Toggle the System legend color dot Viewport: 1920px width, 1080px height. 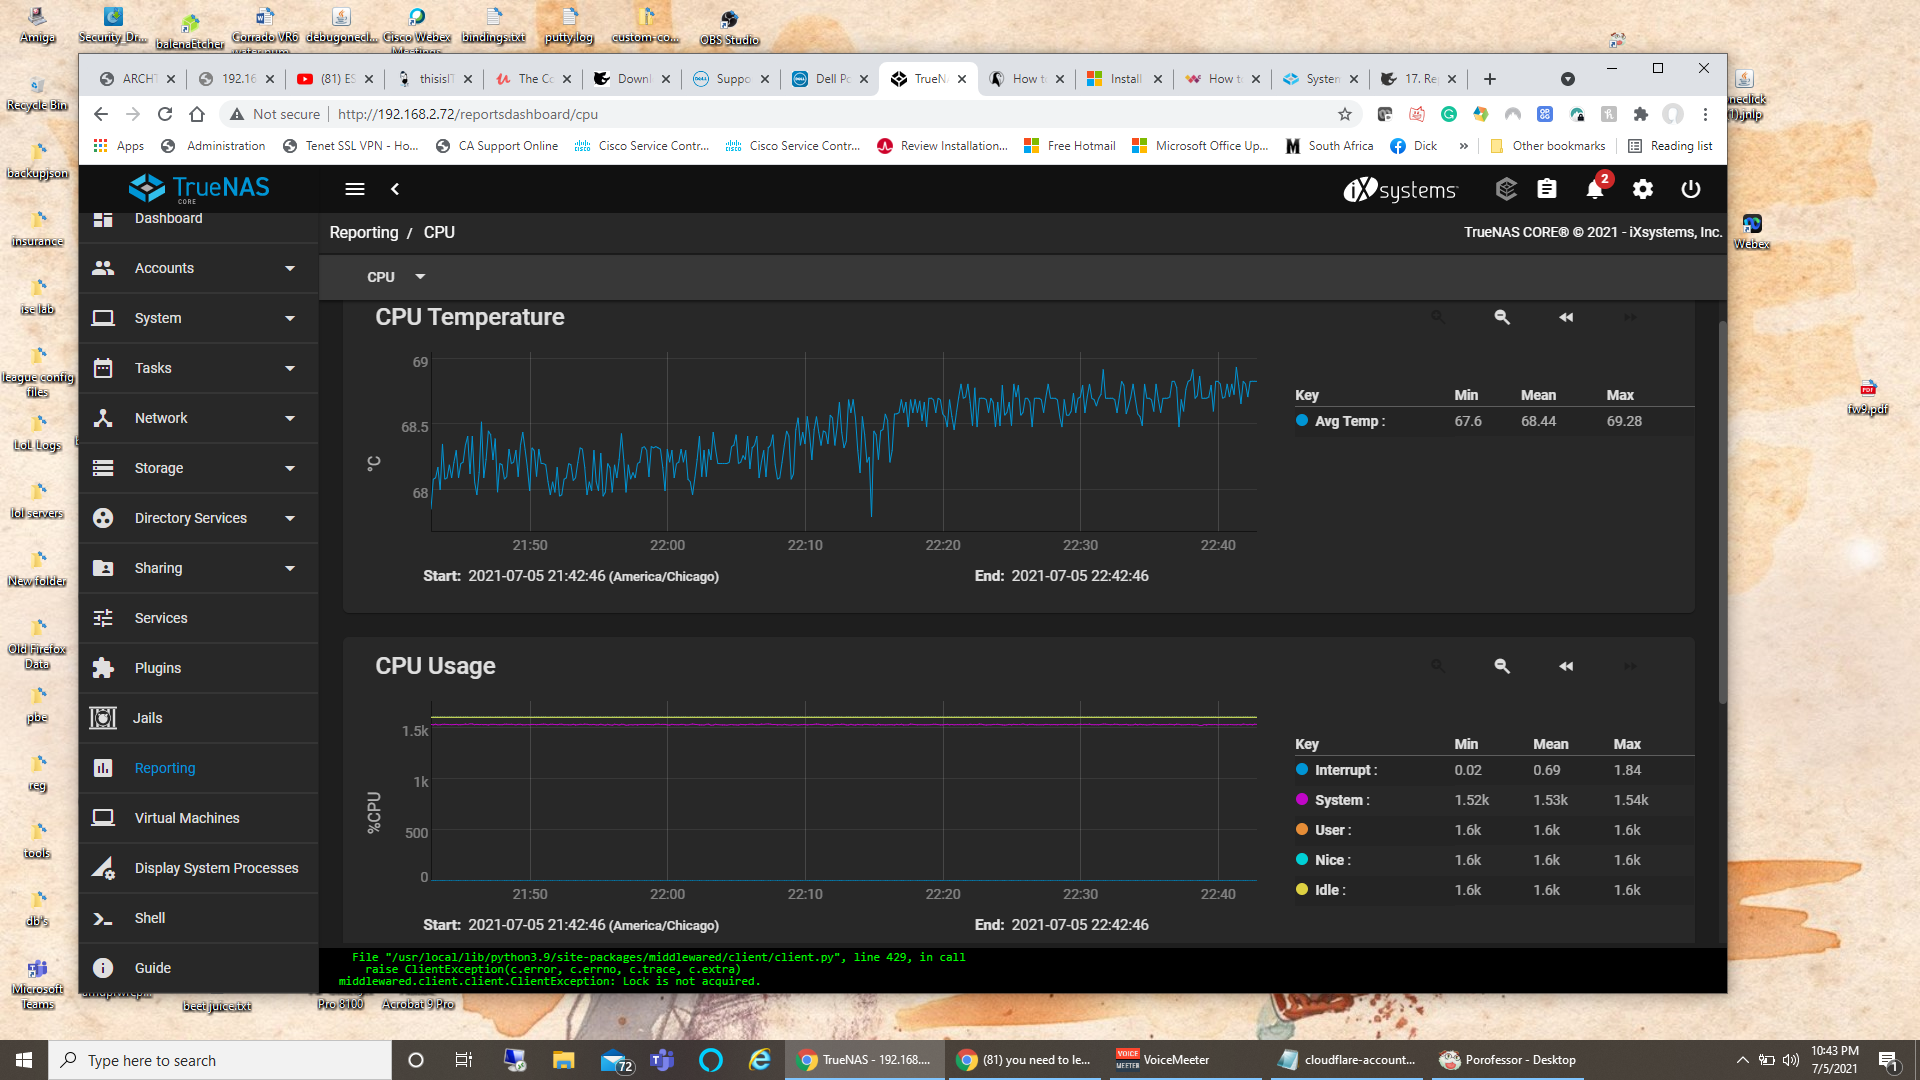point(1302,800)
